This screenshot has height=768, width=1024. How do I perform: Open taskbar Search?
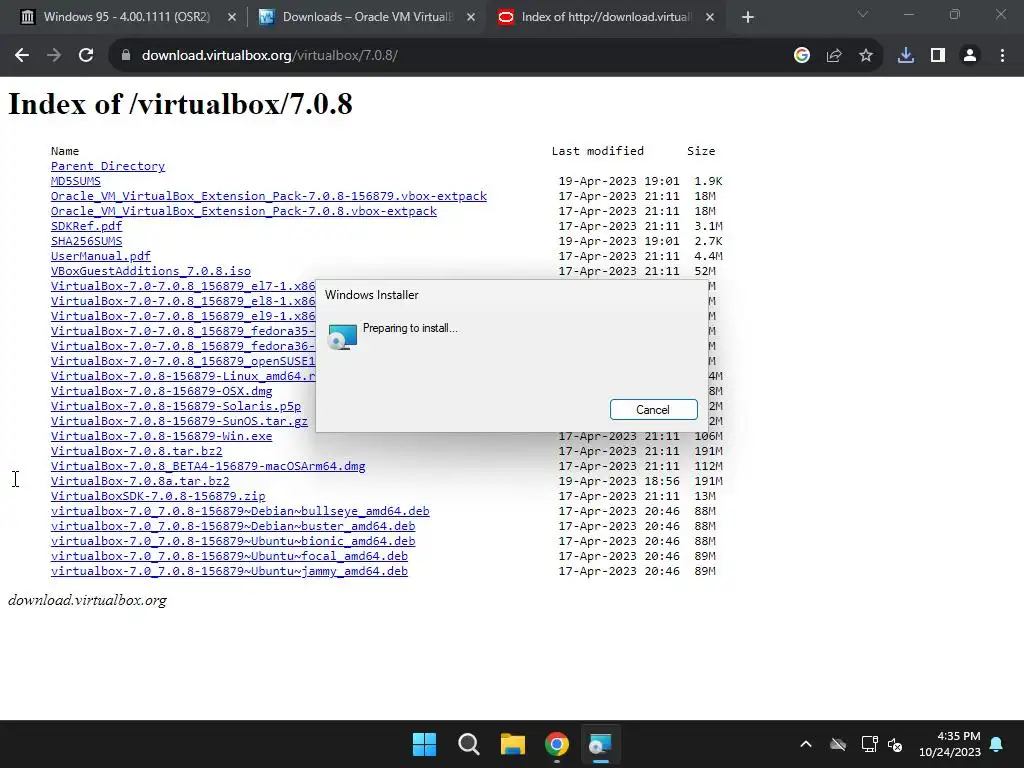pyautogui.click(x=469, y=744)
